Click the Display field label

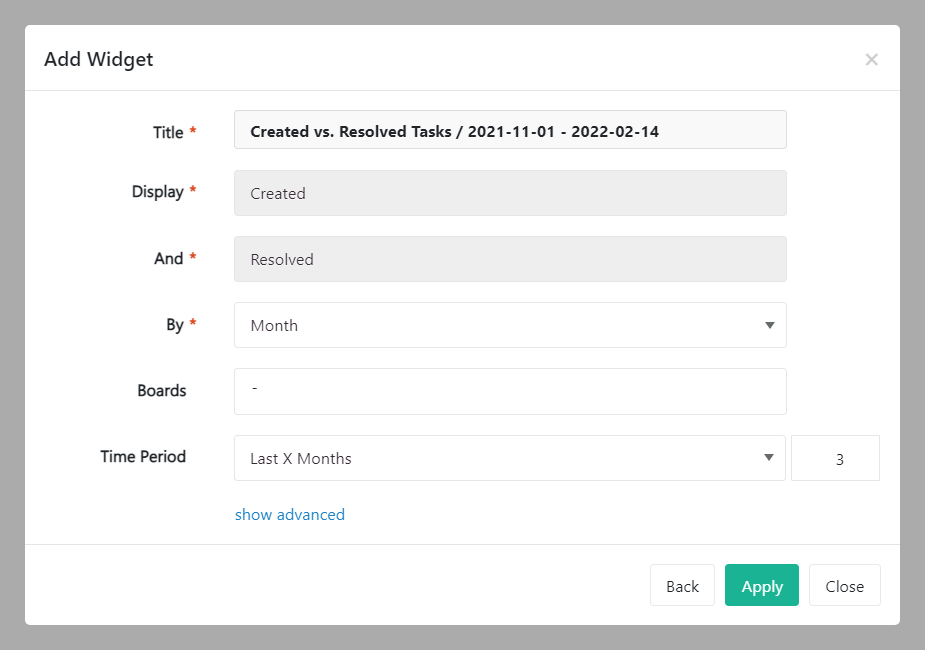158,192
